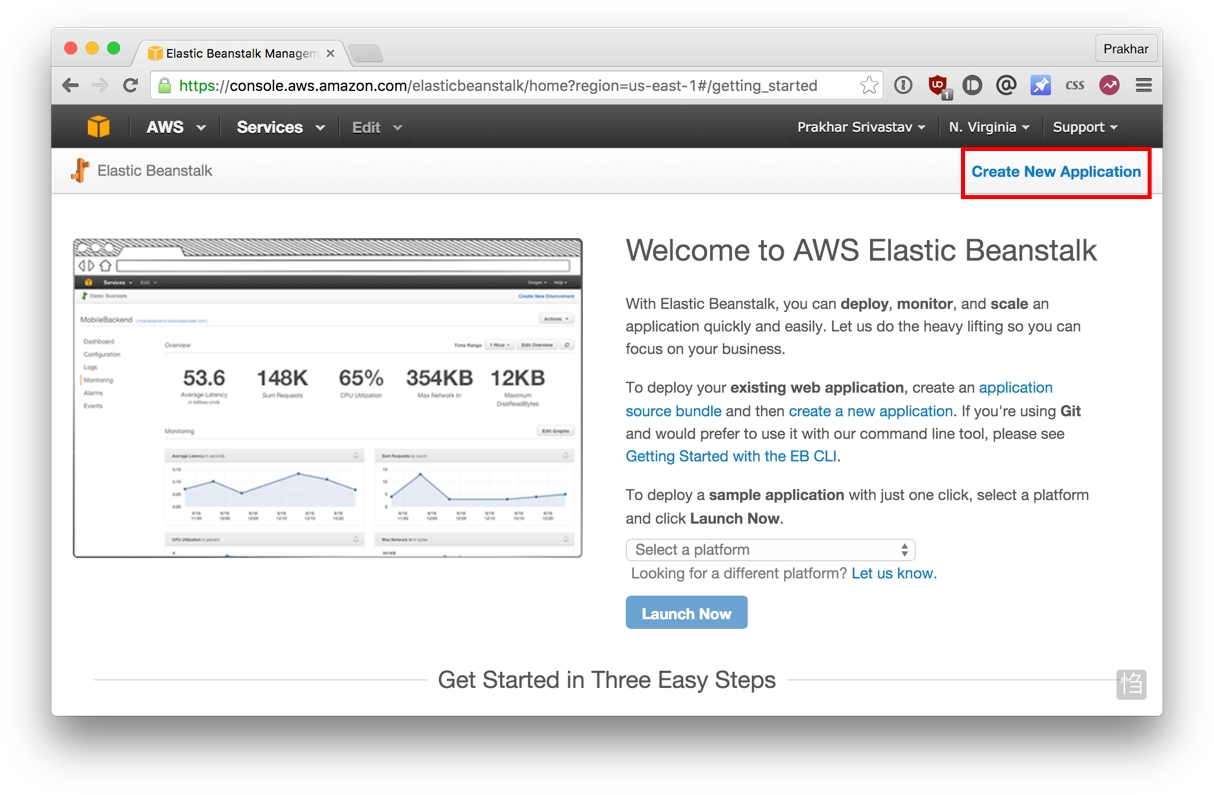Click the dashboard preview screenshot thumbnail
The image size is (1214, 795).
[328, 398]
